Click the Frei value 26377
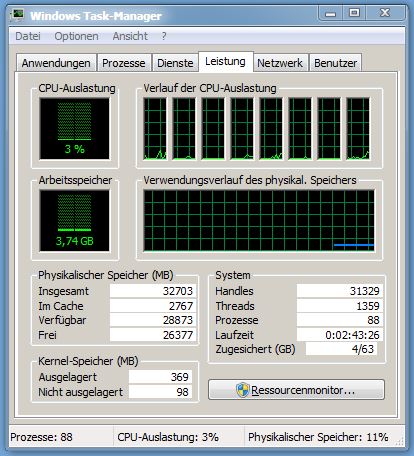This screenshot has width=414, height=456. [153, 335]
